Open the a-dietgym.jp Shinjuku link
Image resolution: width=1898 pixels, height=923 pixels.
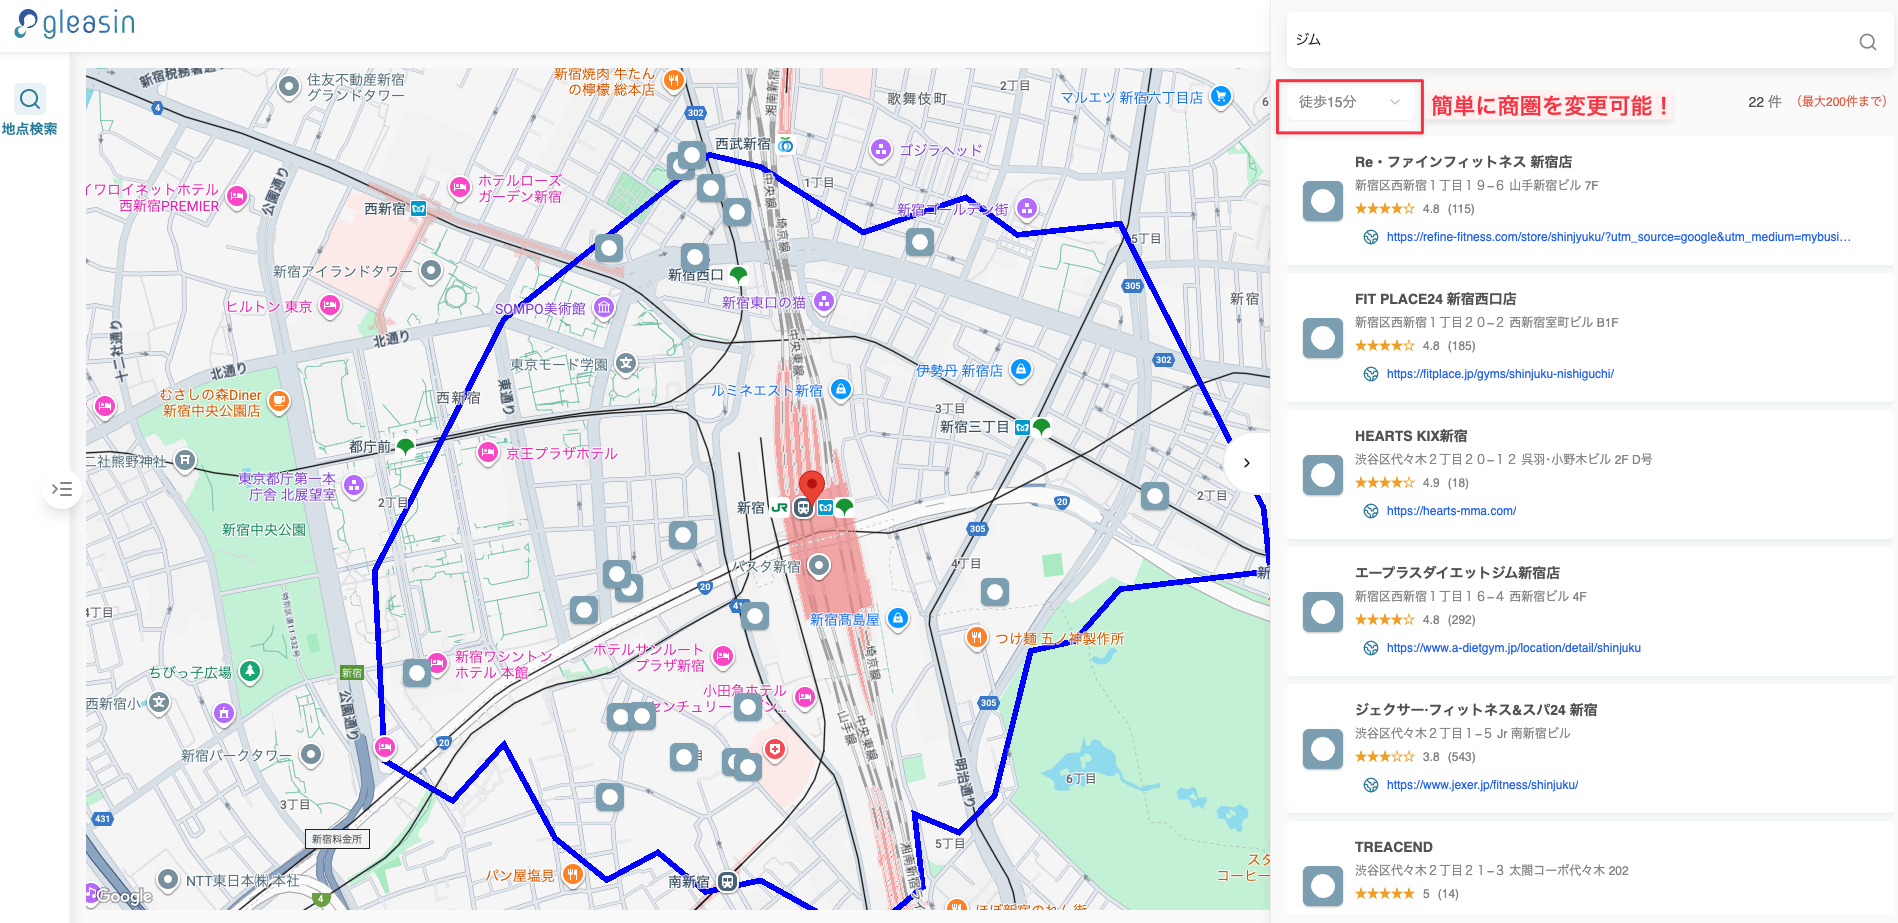click(x=1513, y=648)
